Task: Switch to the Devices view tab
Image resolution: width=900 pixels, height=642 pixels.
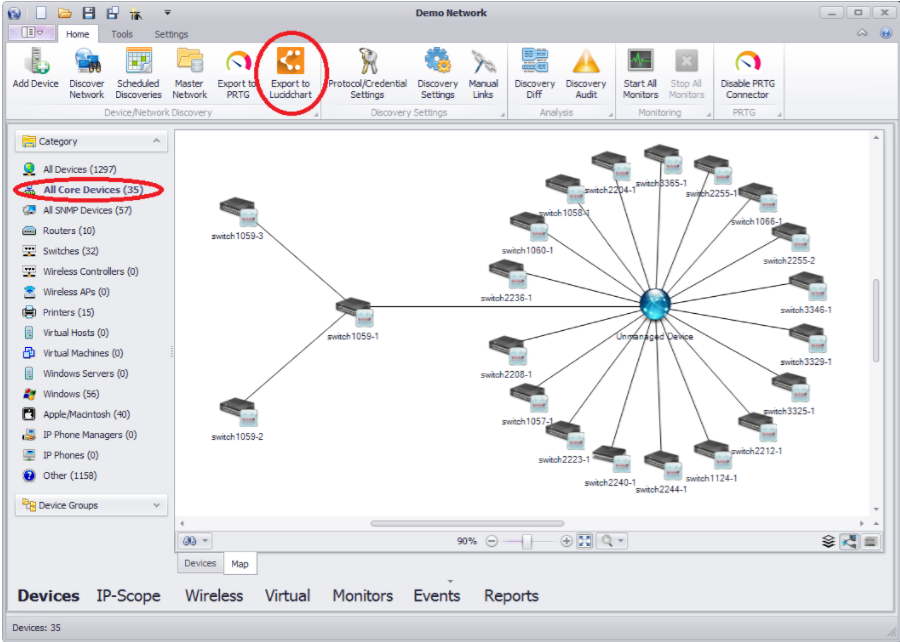Action: (200, 563)
